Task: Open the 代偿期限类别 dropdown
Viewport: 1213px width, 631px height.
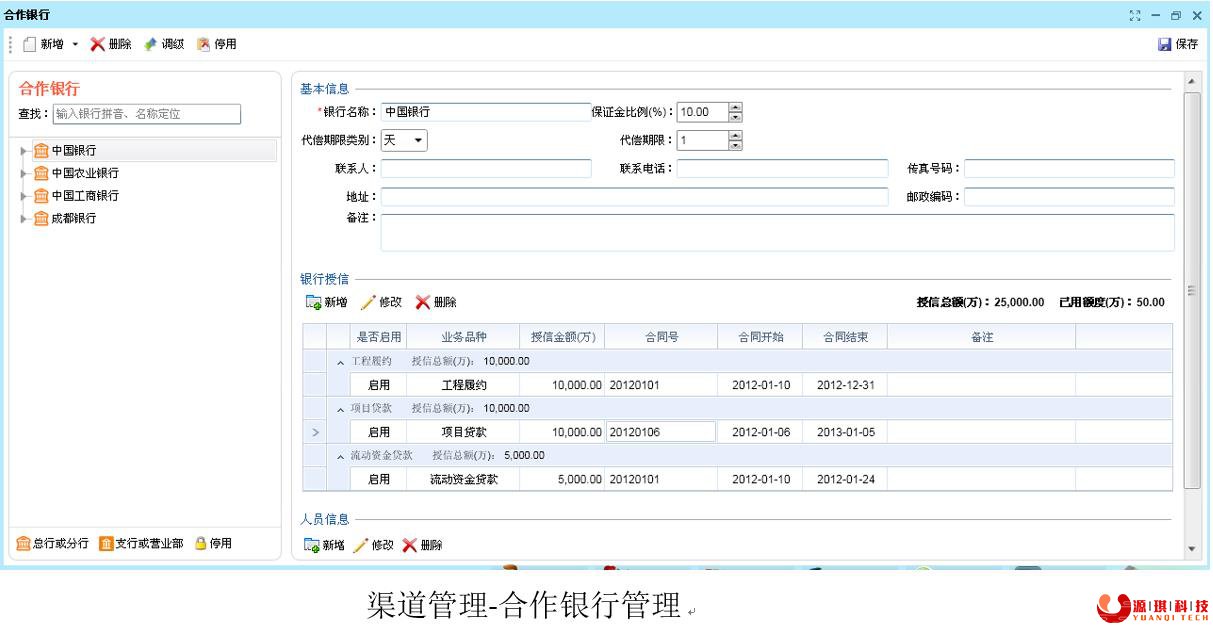Action: pyautogui.click(x=419, y=141)
